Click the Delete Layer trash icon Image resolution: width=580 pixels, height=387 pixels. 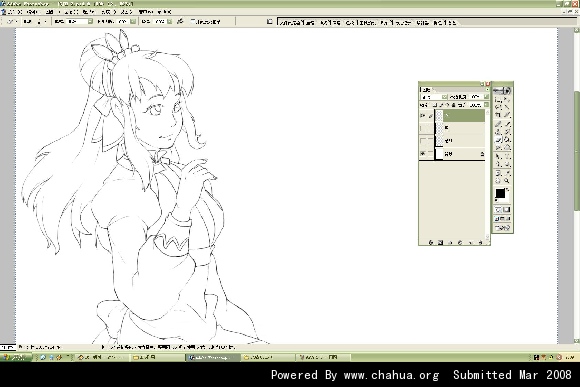480,243
